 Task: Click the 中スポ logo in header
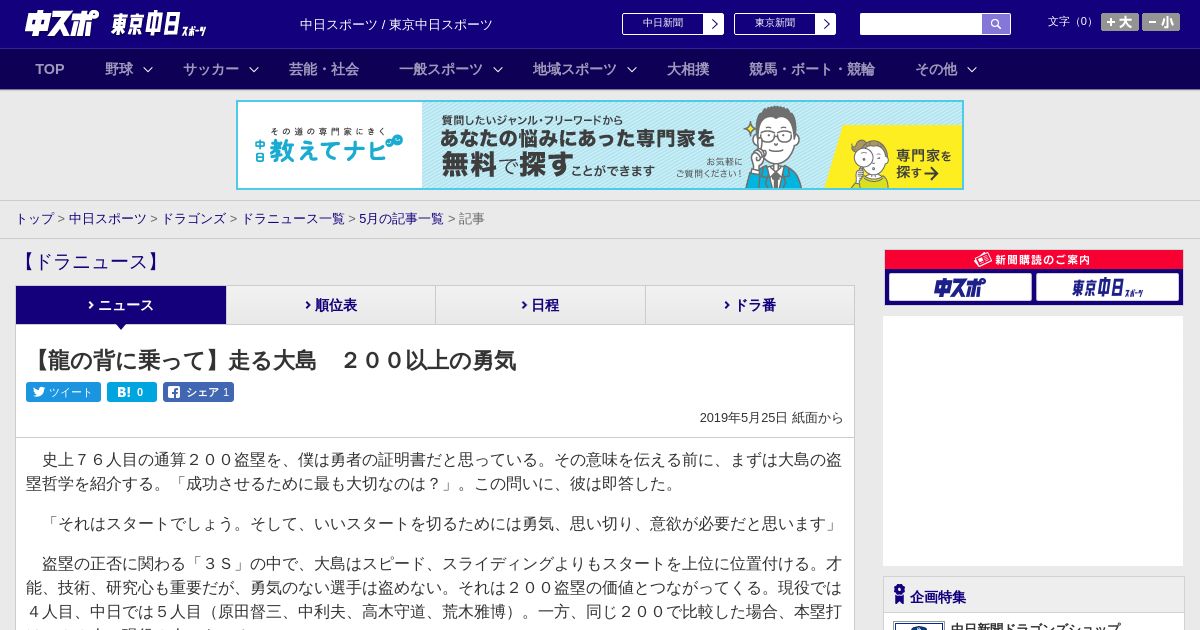[x=62, y=24]
